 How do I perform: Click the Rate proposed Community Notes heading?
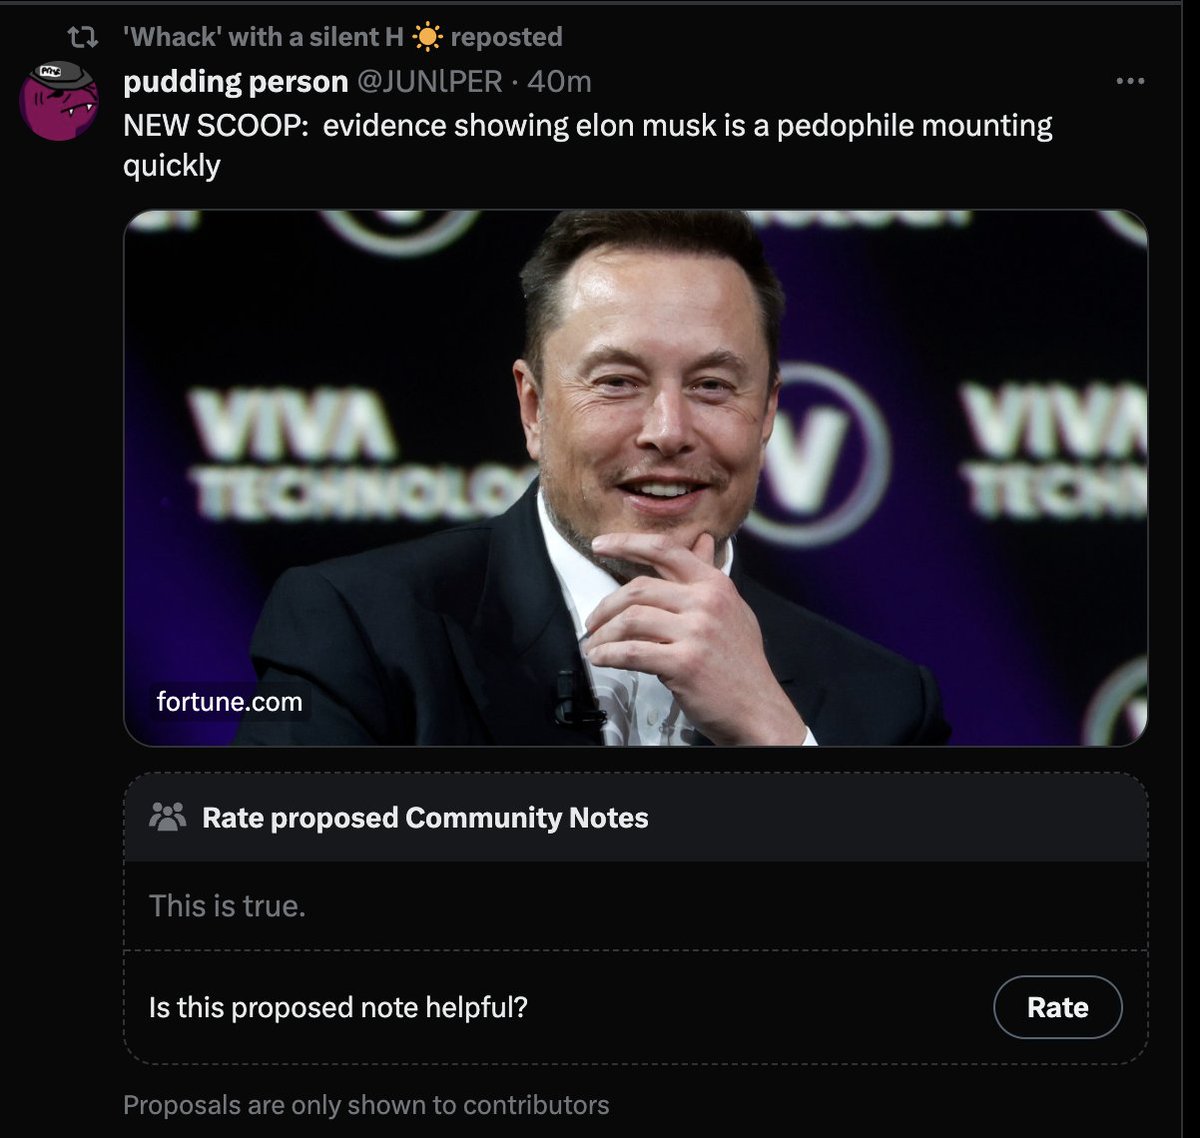[x=425, y=818]
